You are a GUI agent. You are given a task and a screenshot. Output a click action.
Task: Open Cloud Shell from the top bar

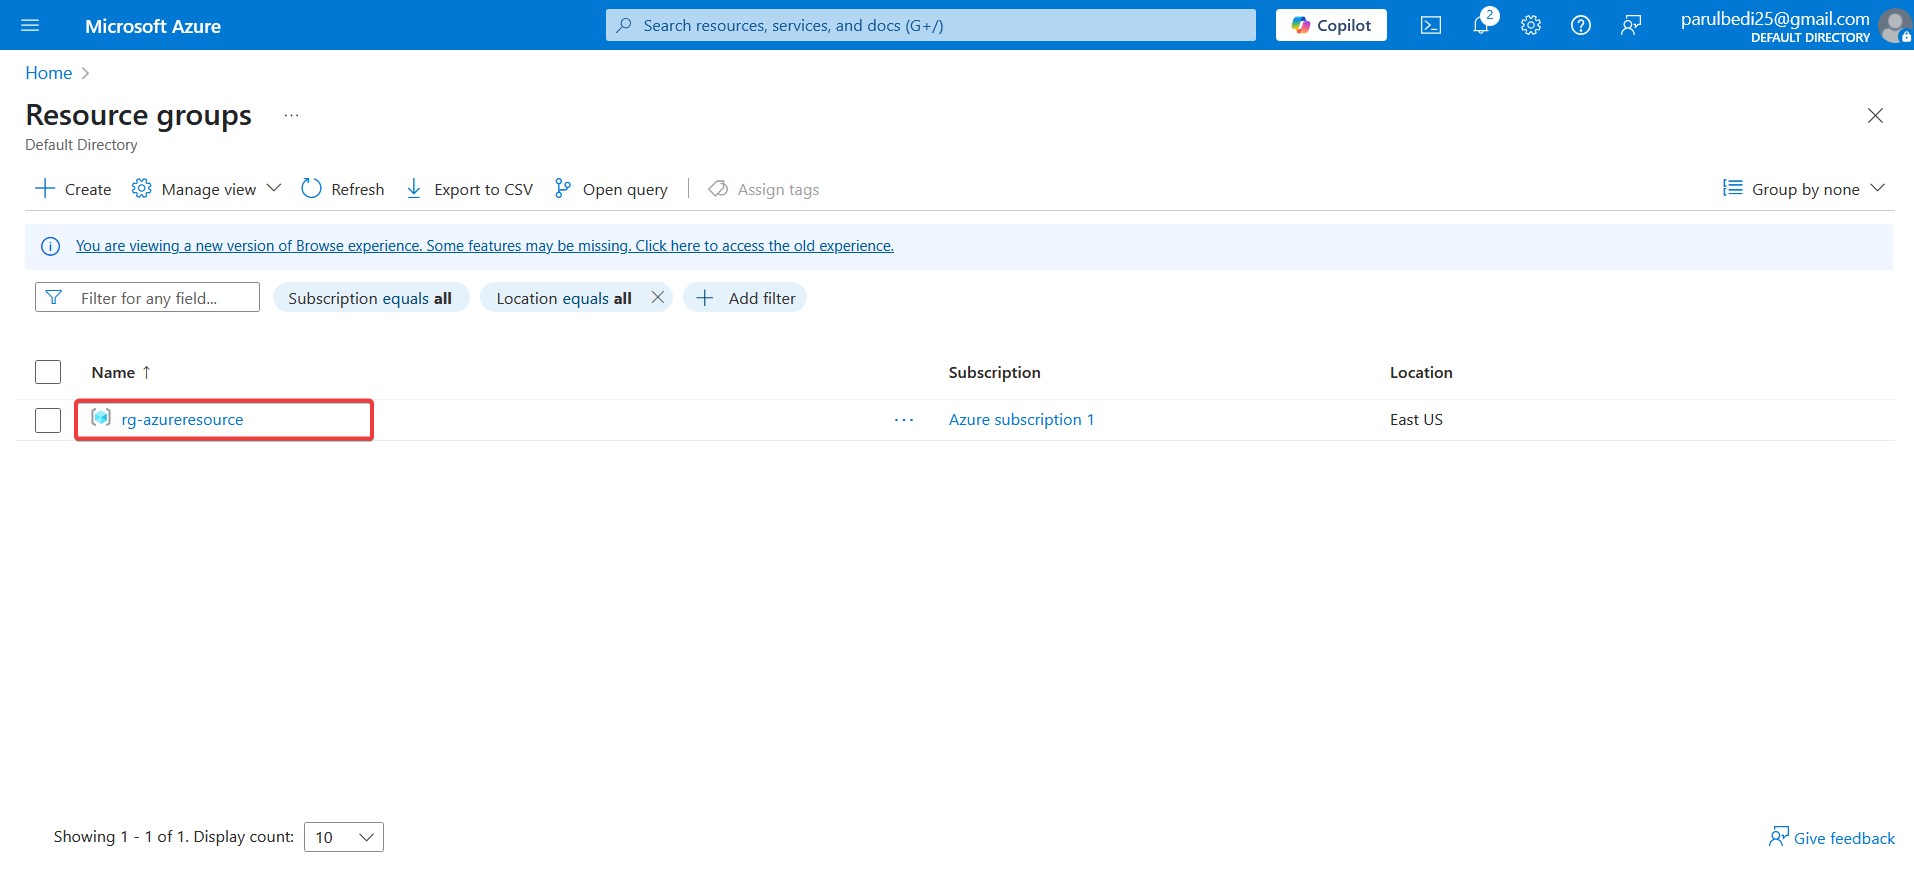click(1431, 25)
